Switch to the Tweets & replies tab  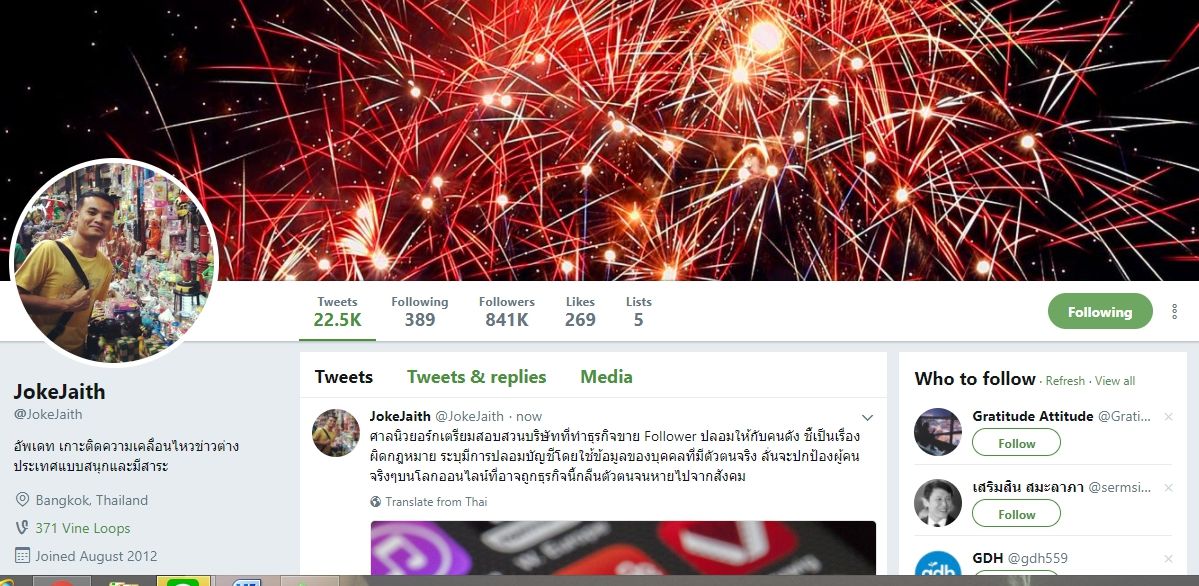pyautogui.click(x=476, y=376)
